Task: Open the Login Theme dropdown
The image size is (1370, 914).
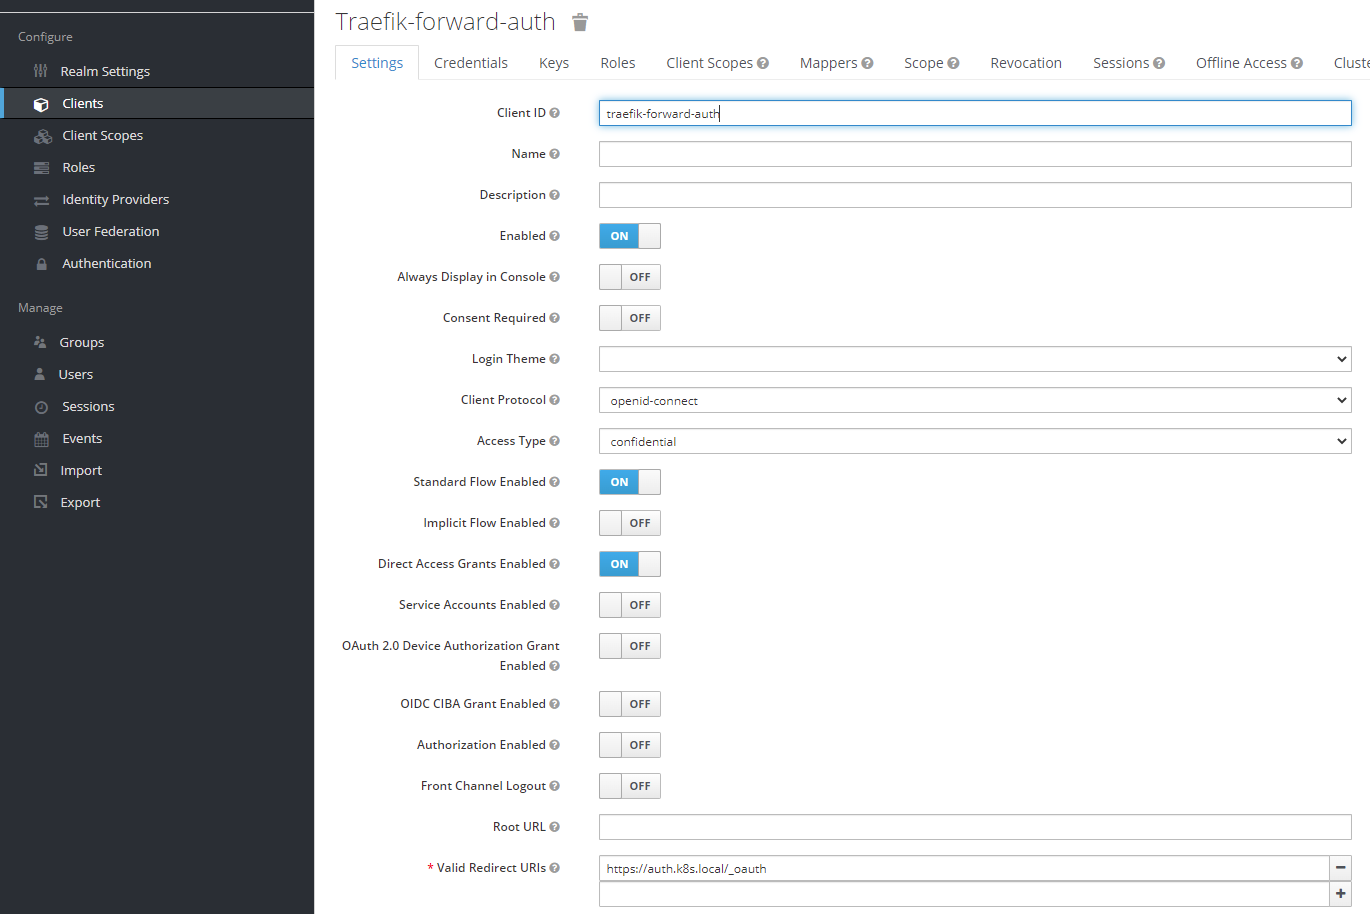Action: click(975, 359)
